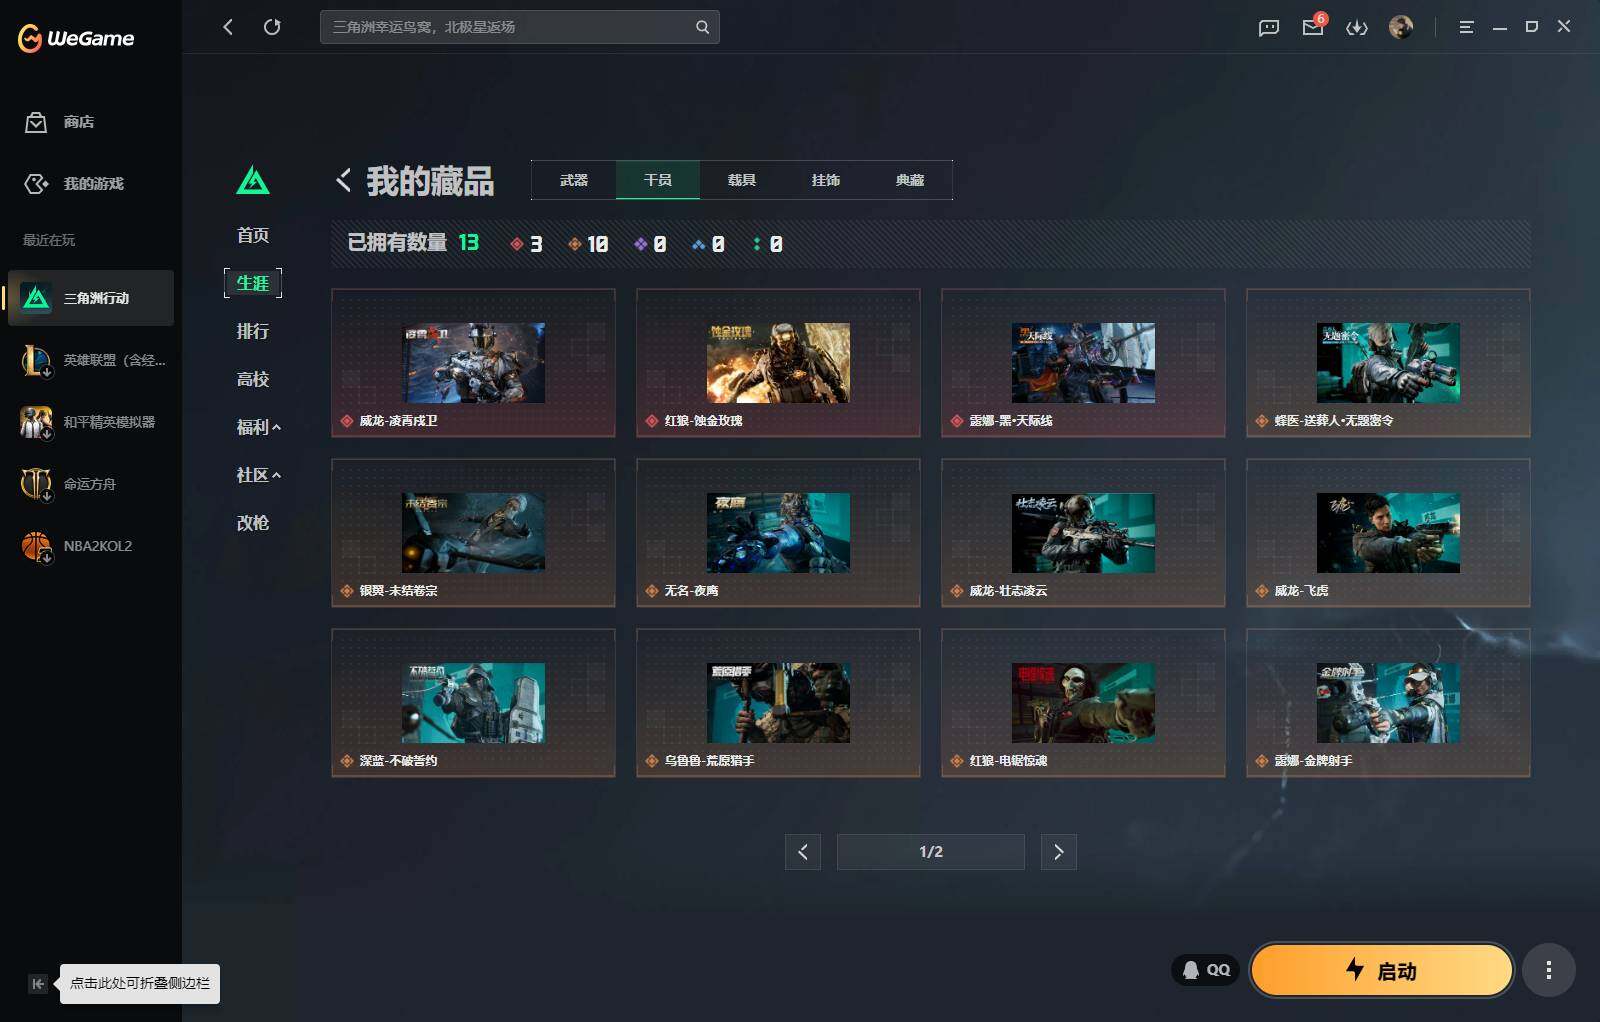Go back from 我的藏品 with the arrow

click(343, 180)
